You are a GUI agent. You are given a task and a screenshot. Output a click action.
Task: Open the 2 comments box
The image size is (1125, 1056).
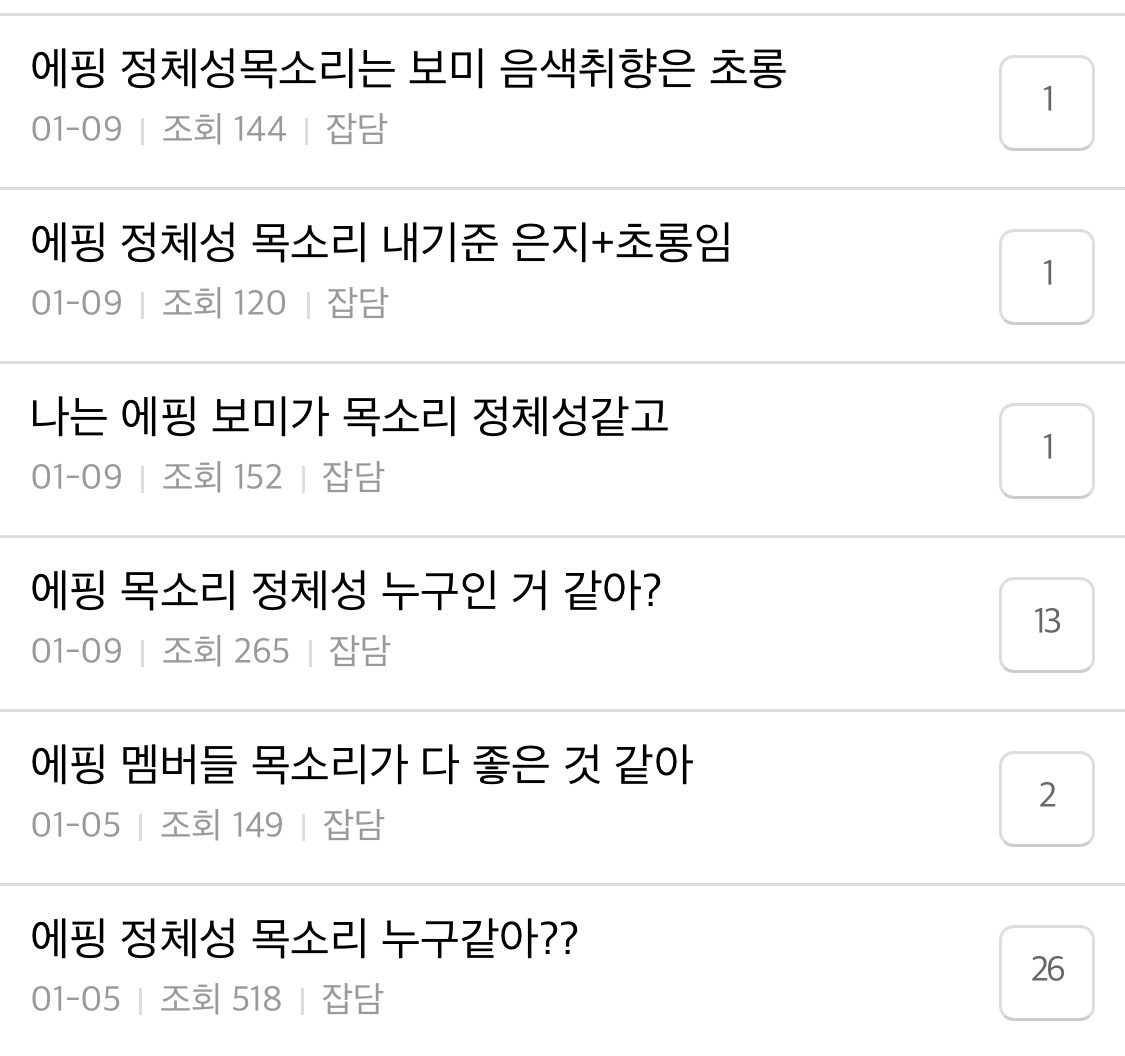click(x=1046, y=798)
